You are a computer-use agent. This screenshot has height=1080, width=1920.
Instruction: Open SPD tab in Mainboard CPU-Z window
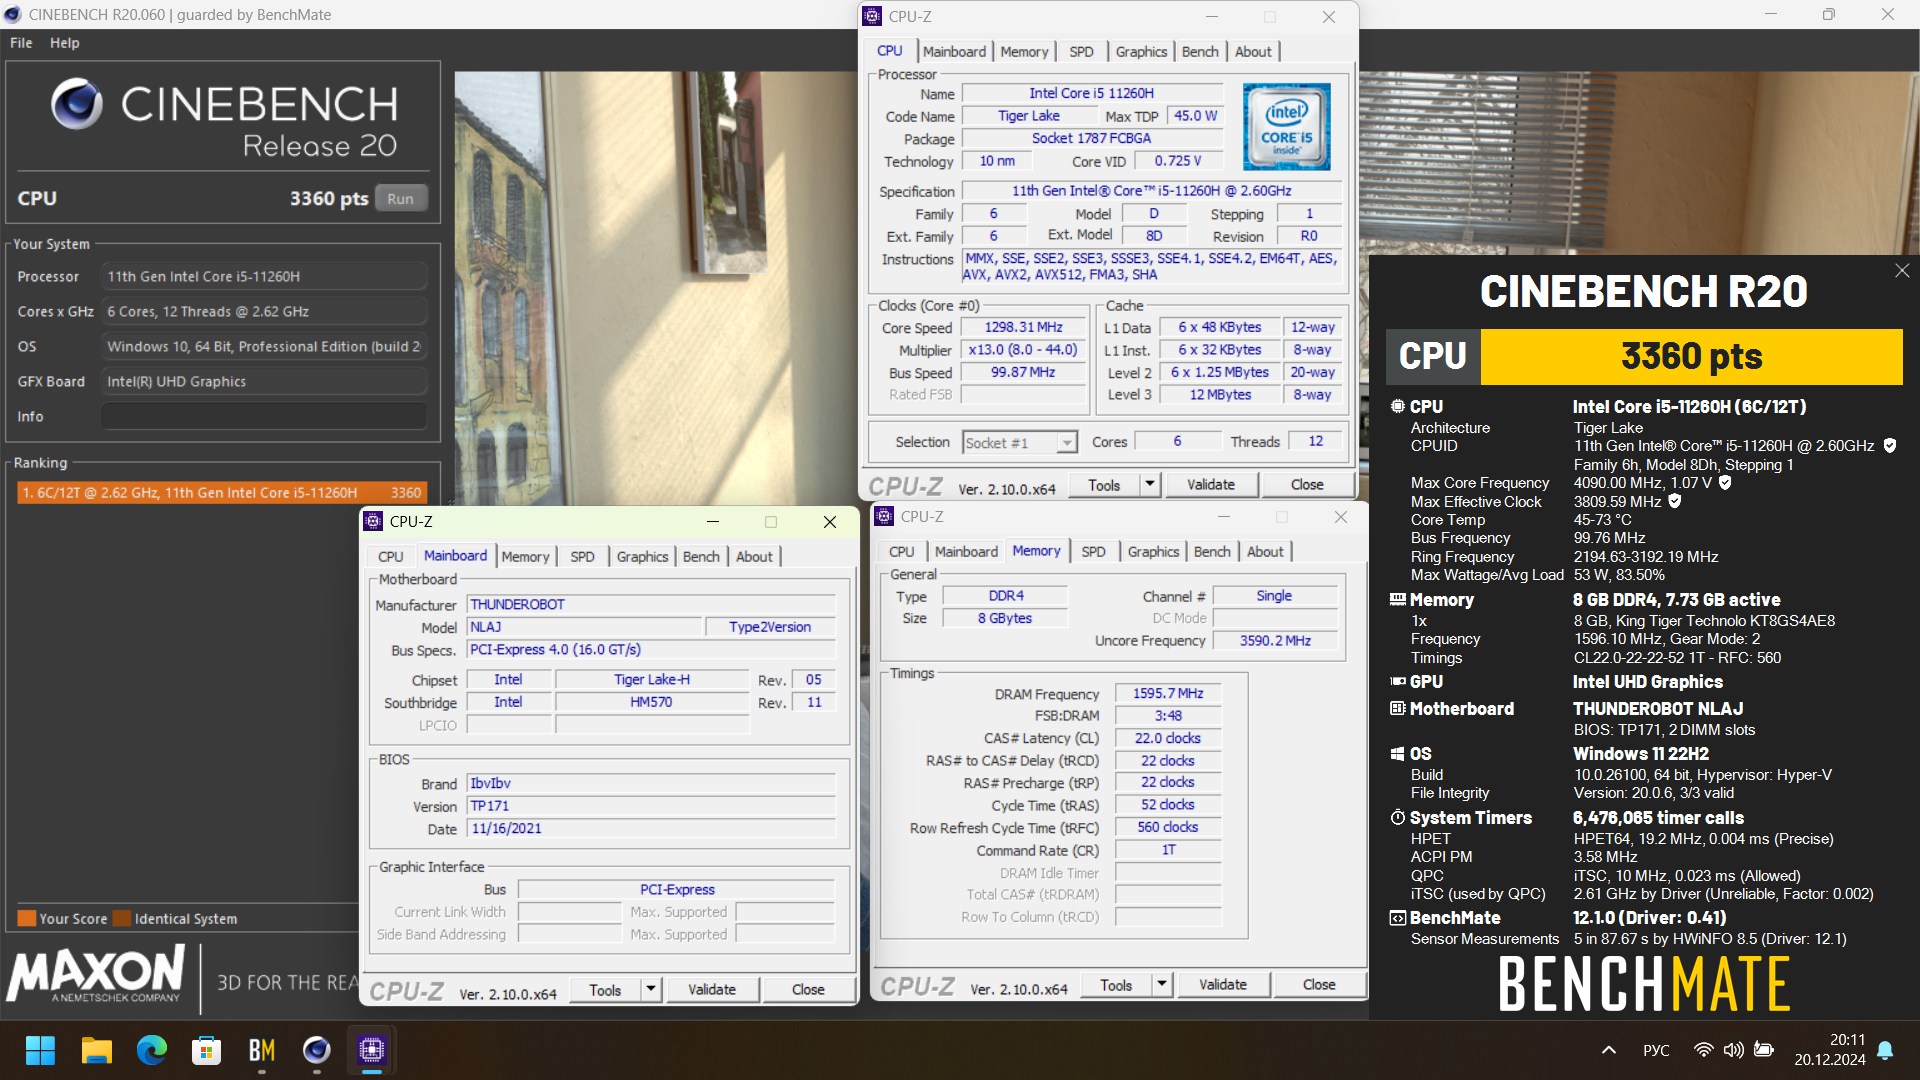tap(582, 557)
